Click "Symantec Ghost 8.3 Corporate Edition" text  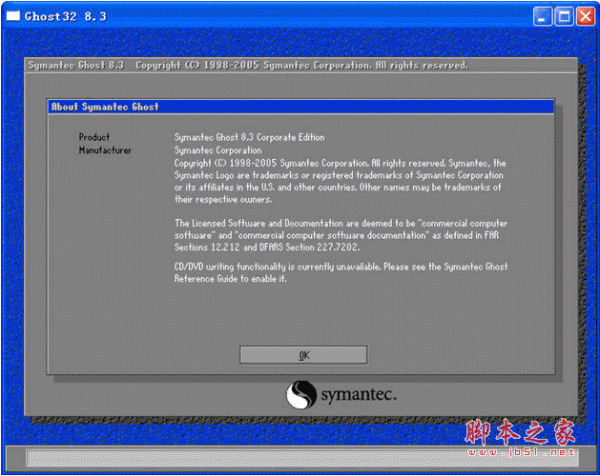[x=249, y=137]
